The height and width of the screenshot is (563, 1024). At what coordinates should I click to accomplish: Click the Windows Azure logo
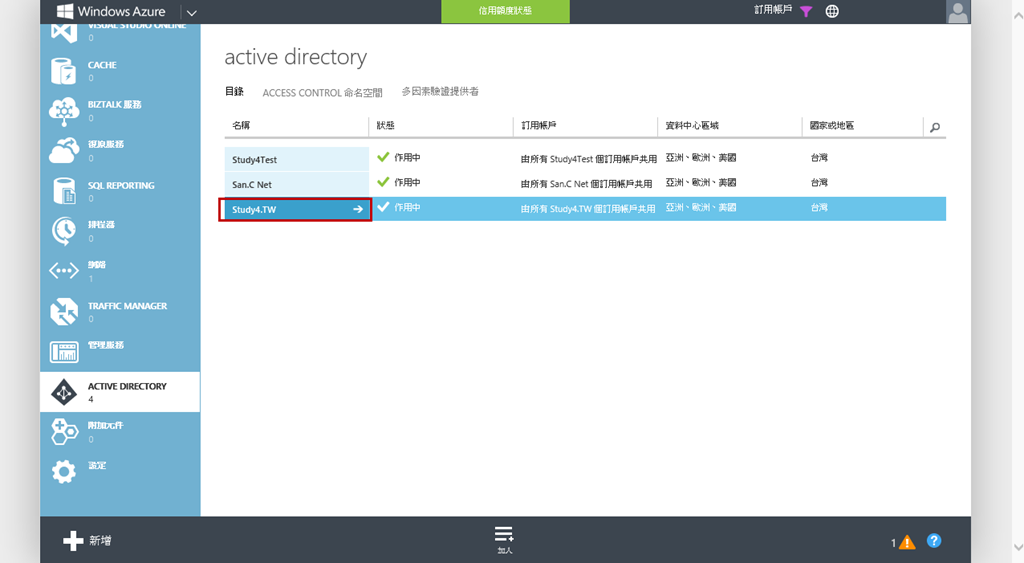pyautogui.click(x=111, y=11)
